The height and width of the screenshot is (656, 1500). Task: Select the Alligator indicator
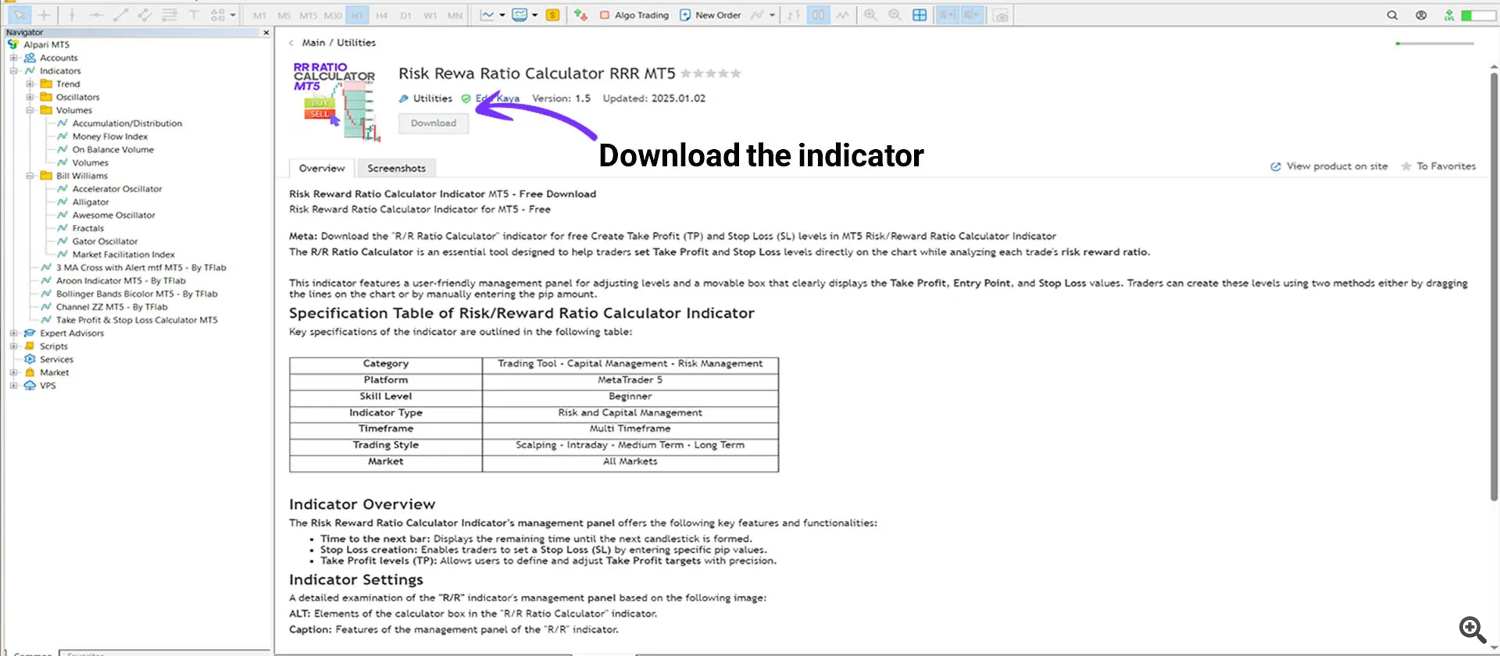click(90, 202)
